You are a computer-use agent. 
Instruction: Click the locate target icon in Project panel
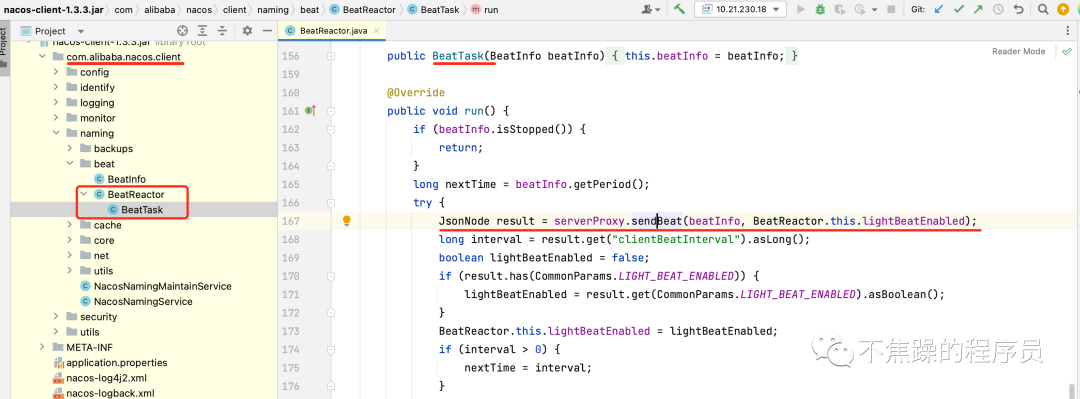(182, 31)
